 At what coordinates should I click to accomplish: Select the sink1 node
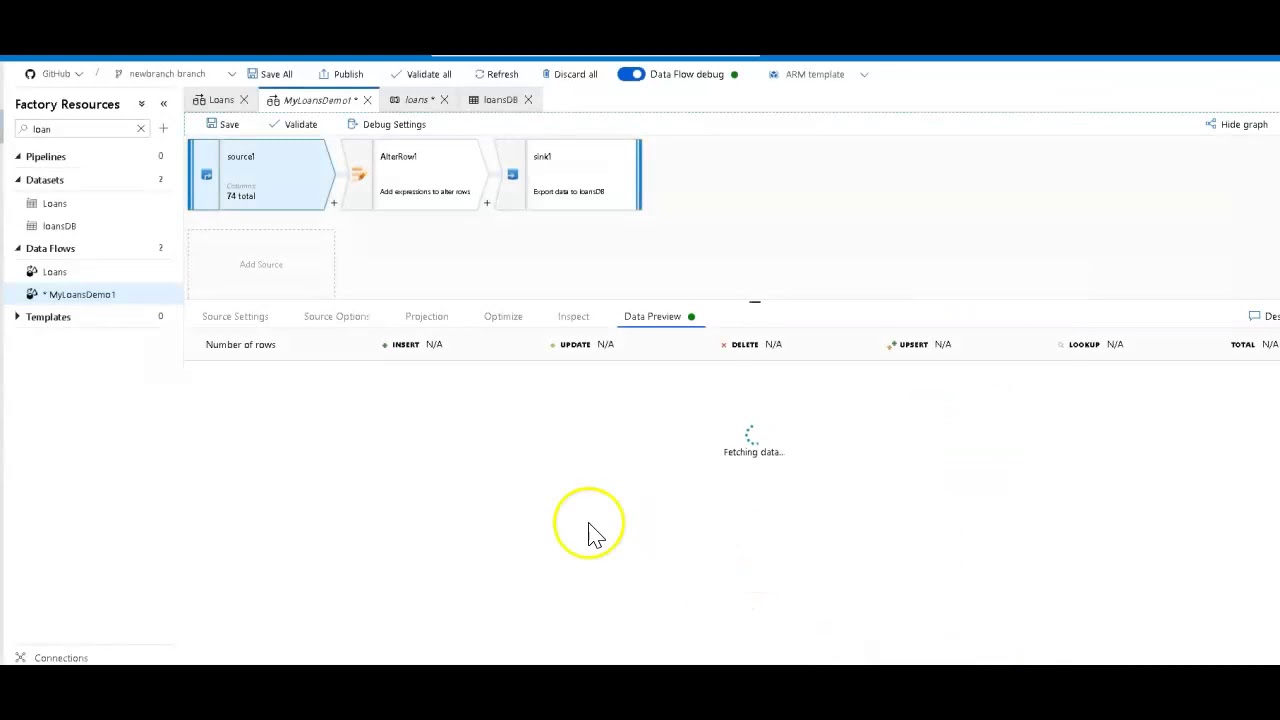pos(568,175)
